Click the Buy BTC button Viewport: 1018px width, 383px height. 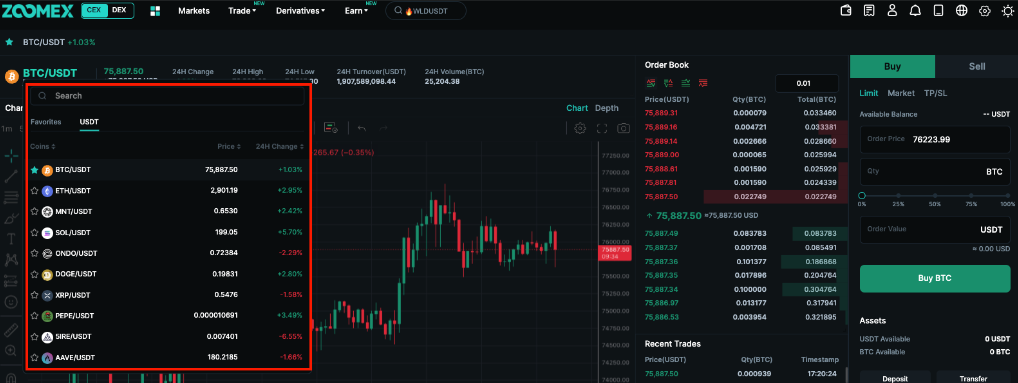(x=935, y=278)
